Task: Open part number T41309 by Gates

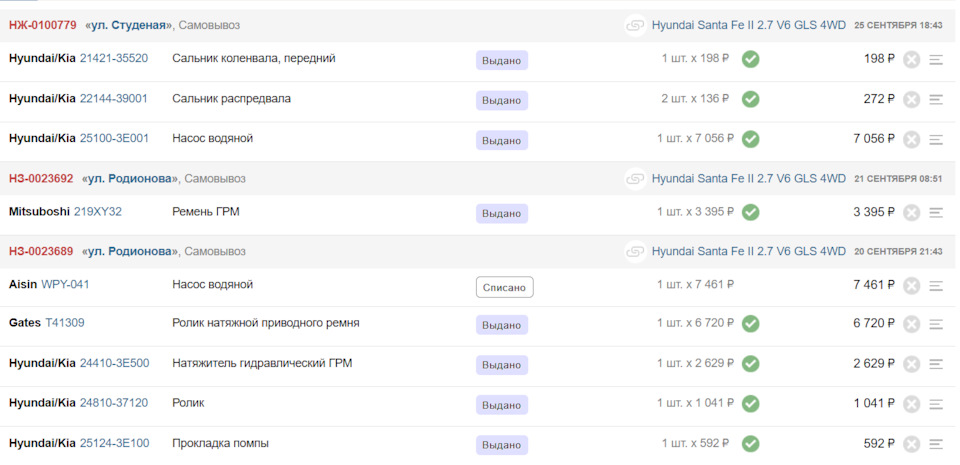Action: tap(65, 323)
